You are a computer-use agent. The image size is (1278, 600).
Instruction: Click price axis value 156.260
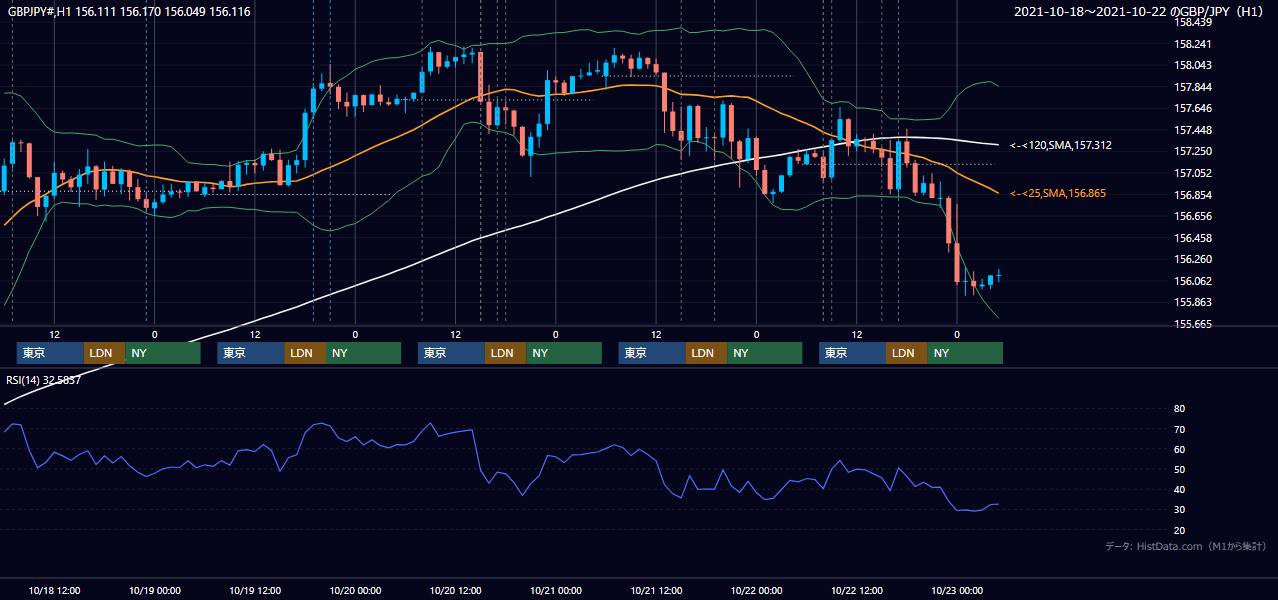[x=1193, y=259]
